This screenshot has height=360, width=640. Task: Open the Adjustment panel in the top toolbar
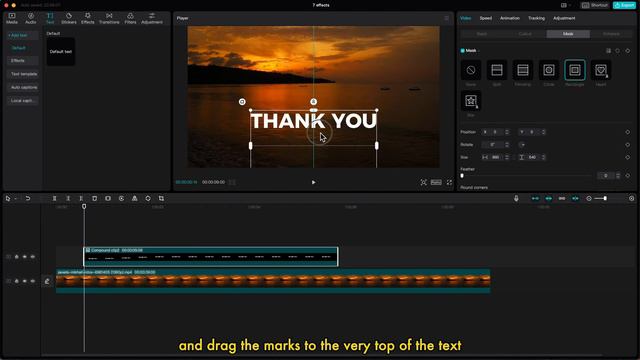[152, 18]
